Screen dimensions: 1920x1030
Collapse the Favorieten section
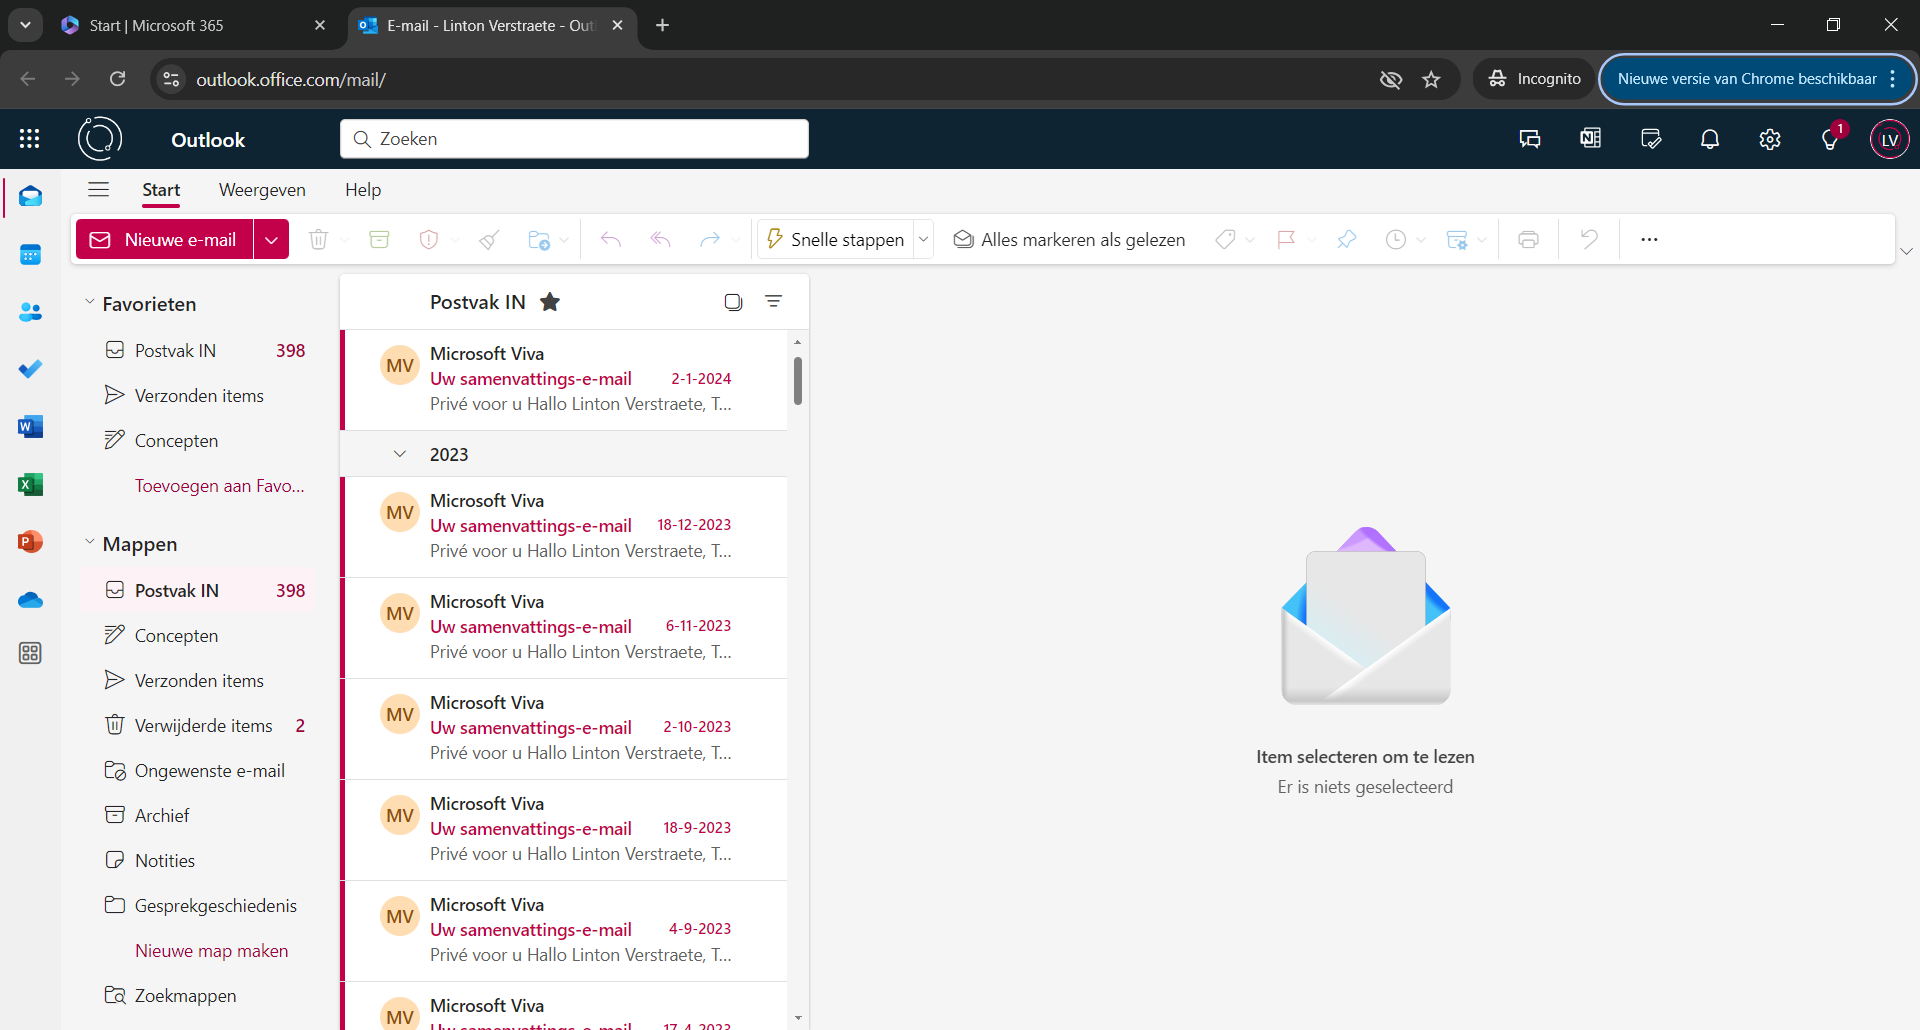pyautogui.click(x=89, y=302)
